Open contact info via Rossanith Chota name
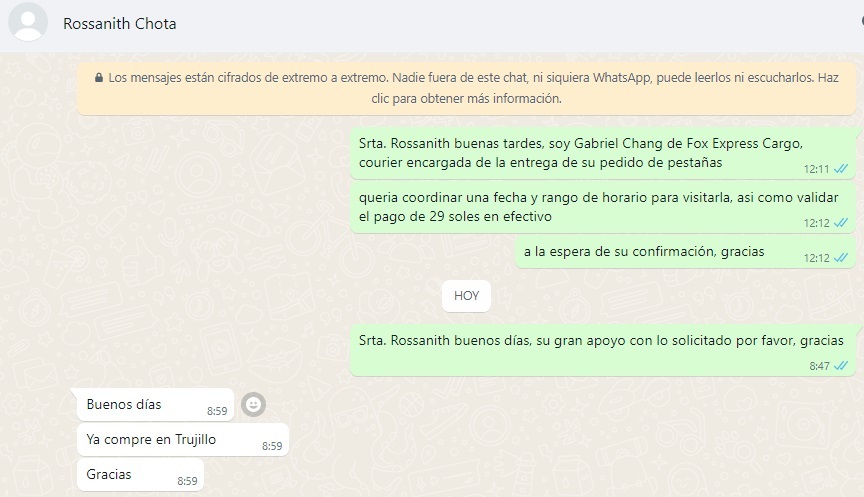The height and width of the screenshot is (497, 864). click(120, 24)
